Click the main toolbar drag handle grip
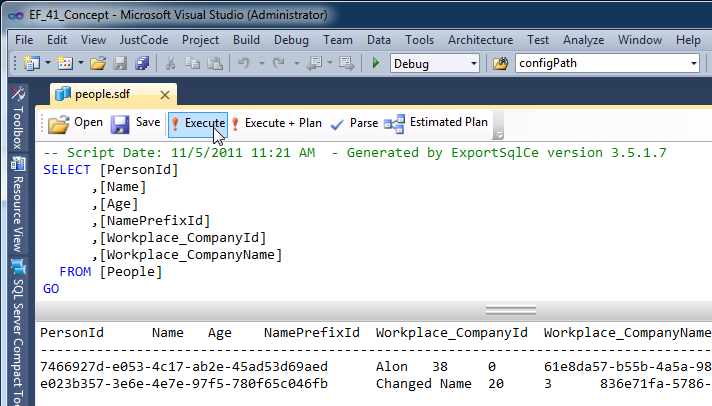Image resolution: width=712 pixels, height=406 pixels. tap(15, 63)
